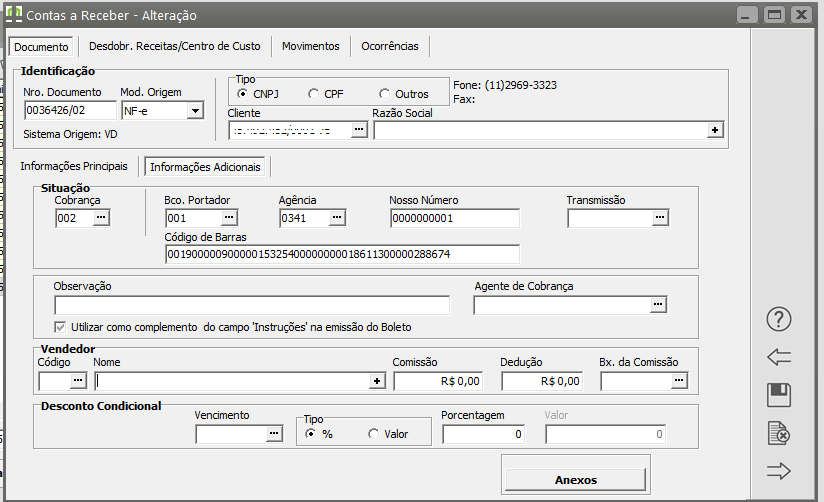The height and width of the screenshot is (502, 824).
Task: Select the CPF radio button
Action: pyautogui.click(x=314, y=94)
